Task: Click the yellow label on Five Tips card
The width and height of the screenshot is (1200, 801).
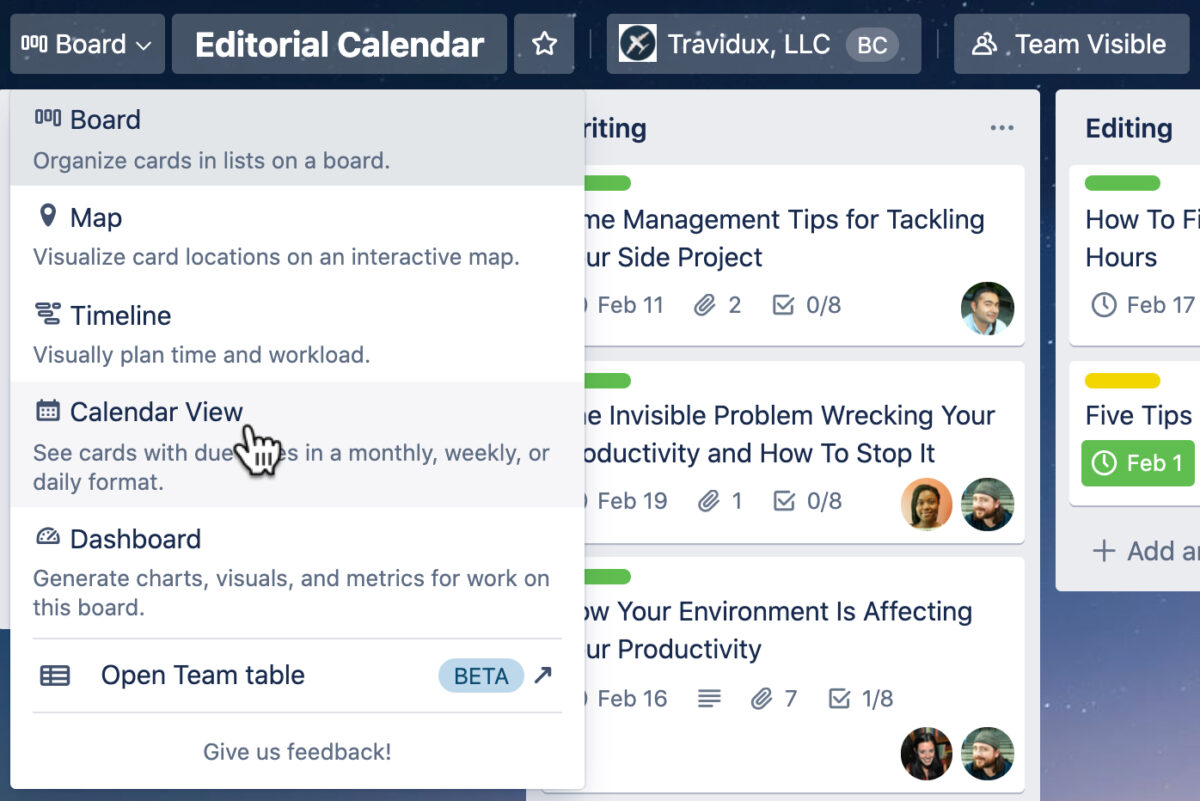Action: tap(1122, 381)
